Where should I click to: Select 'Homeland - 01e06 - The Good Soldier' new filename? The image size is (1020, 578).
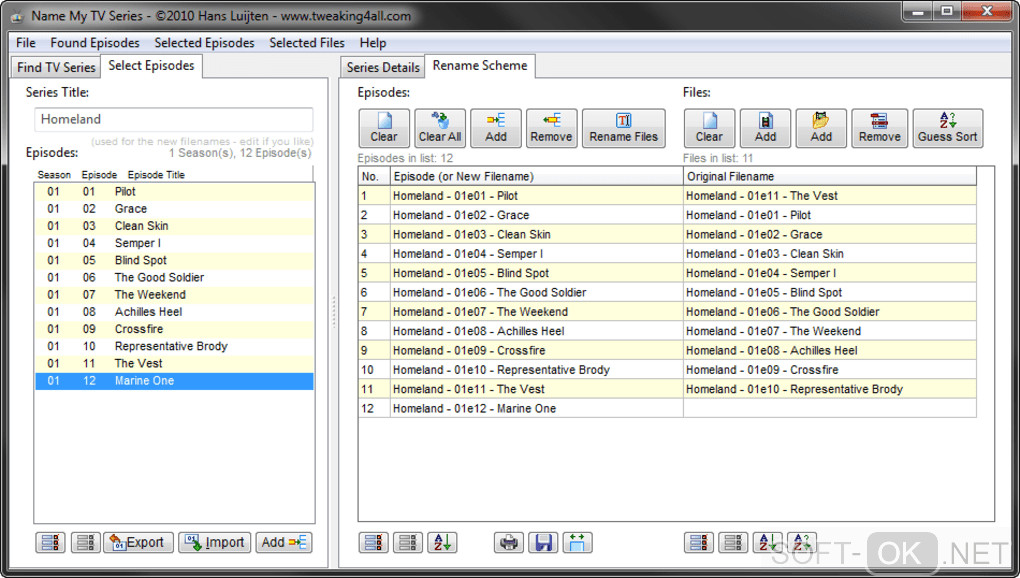[536, 293]
